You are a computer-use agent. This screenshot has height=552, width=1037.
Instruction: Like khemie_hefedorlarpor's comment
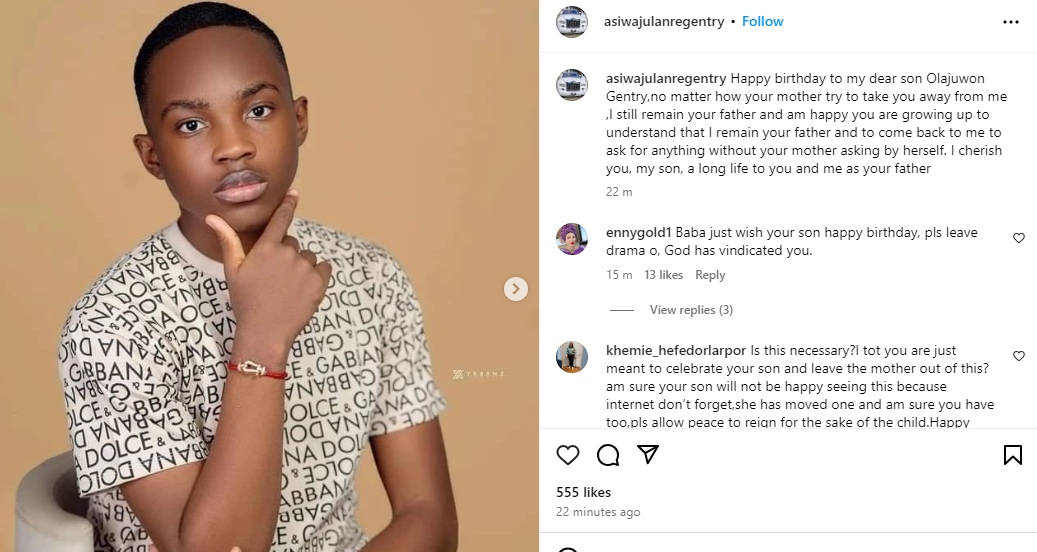click(x=1019, y=356)
